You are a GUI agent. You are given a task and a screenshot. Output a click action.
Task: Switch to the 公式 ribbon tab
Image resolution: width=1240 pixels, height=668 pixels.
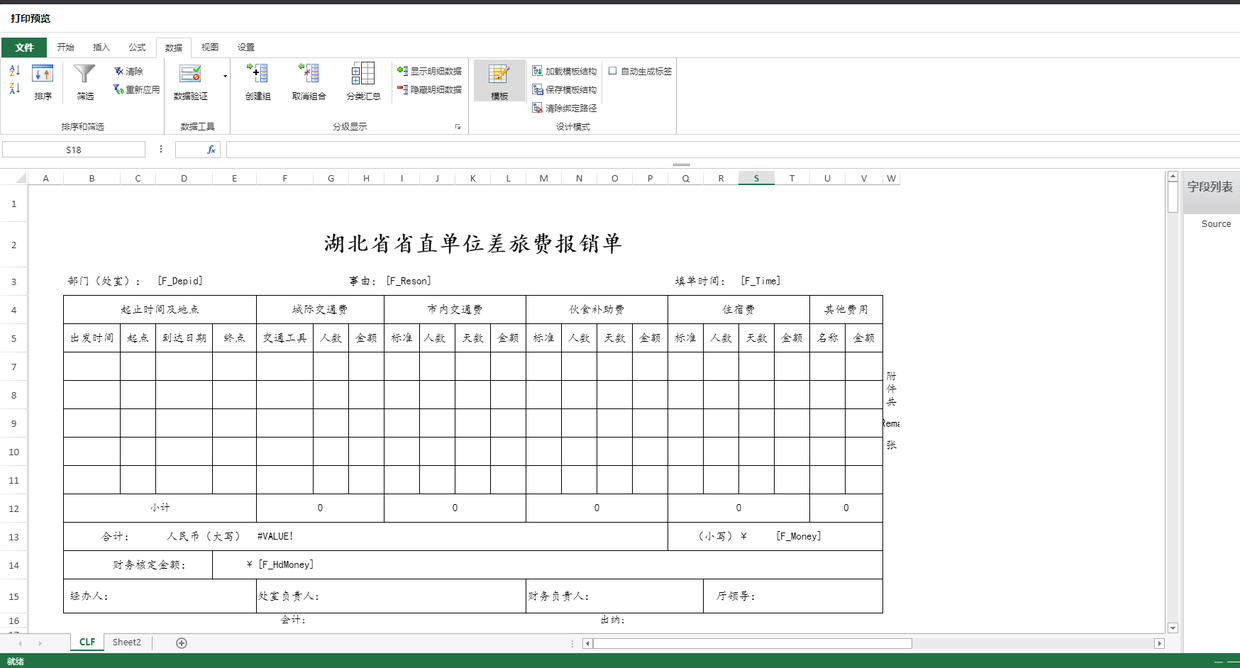137,47
